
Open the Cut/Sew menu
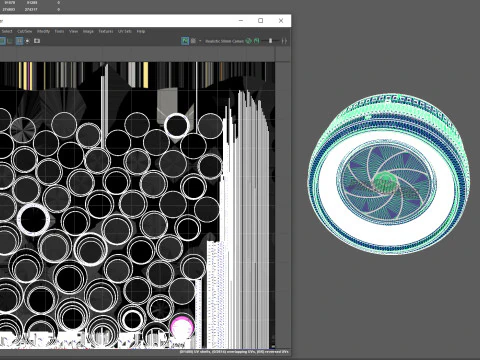[x=24, y=31]
